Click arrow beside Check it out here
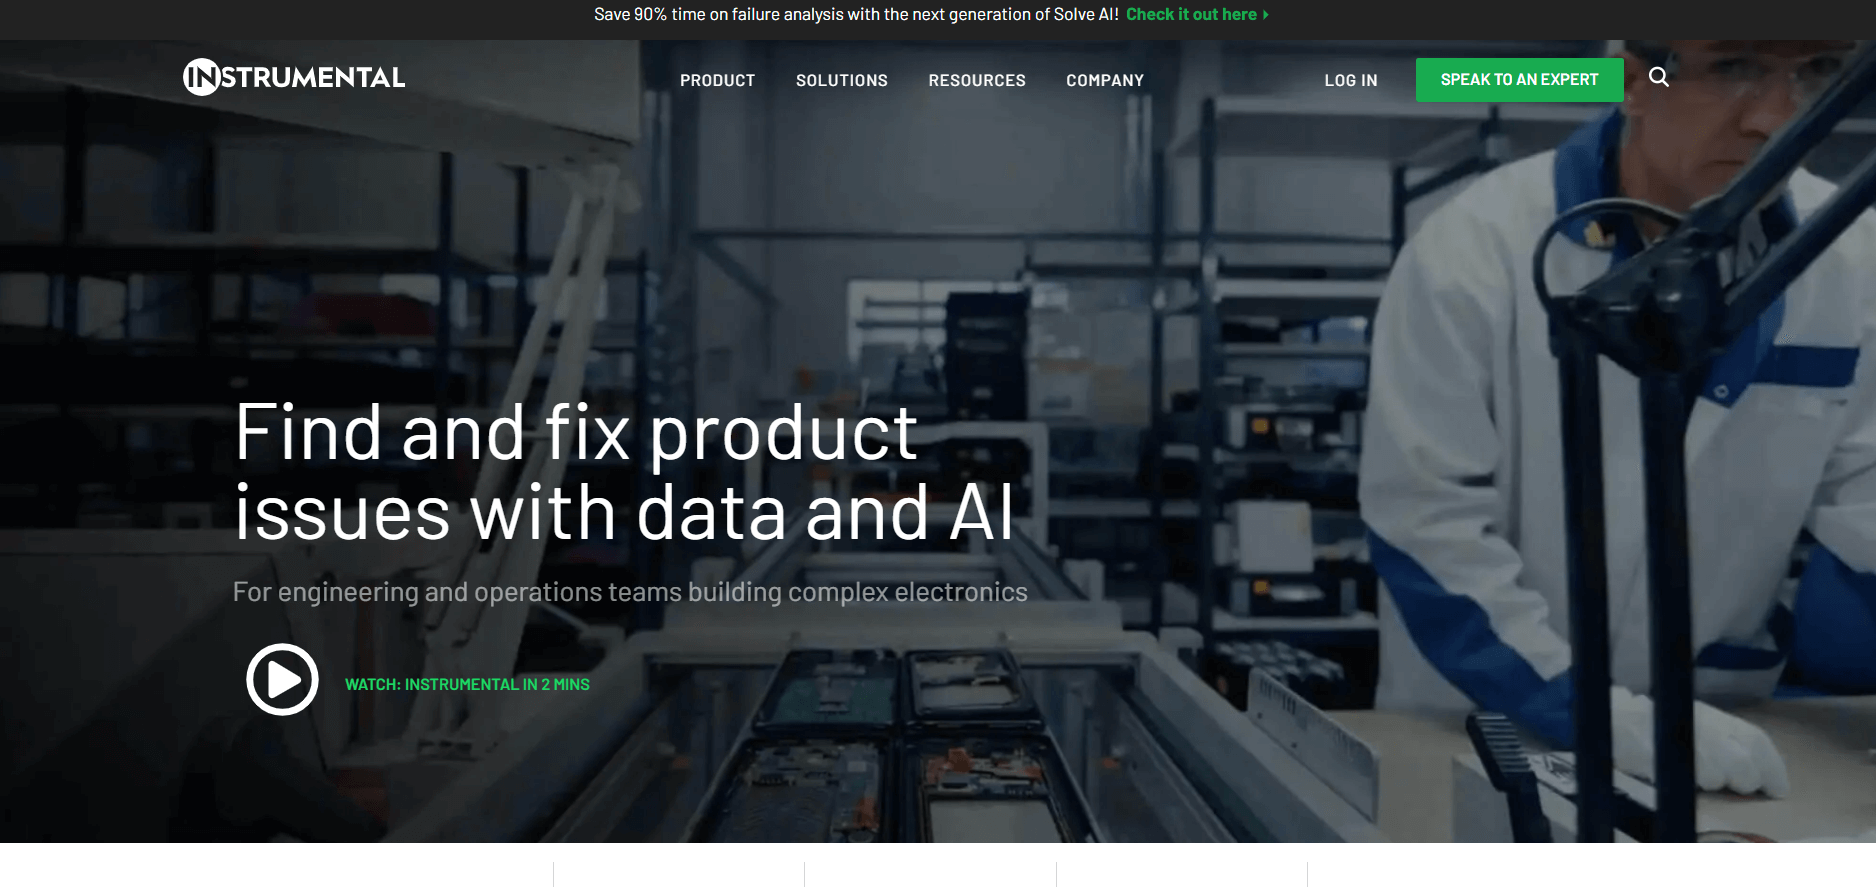Viewport: 1876px width, 887px height. click(1265, 15)
